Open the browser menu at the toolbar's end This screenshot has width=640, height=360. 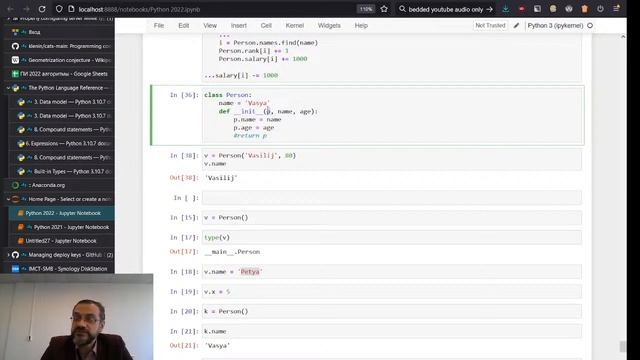[616, 9]
